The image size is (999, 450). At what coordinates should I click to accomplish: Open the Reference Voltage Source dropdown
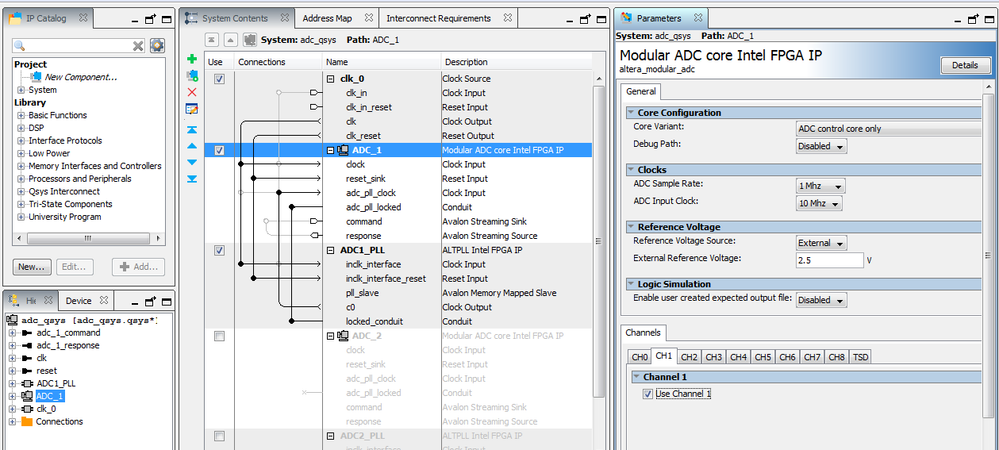tap(821, 243)
